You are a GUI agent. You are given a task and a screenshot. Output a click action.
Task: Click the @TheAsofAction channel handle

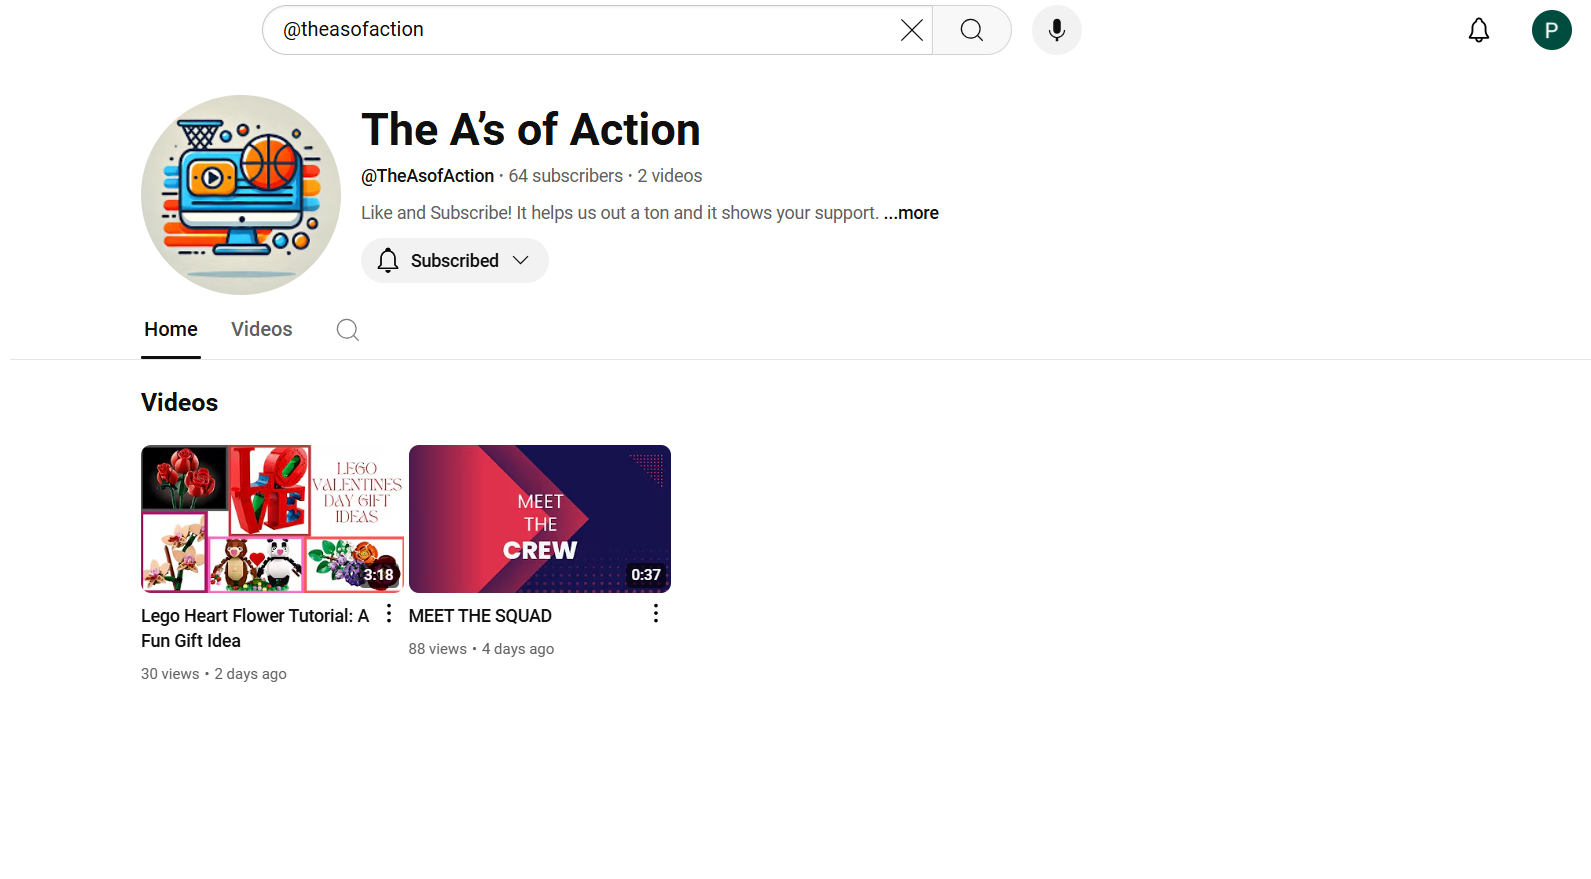coord(427,176)
